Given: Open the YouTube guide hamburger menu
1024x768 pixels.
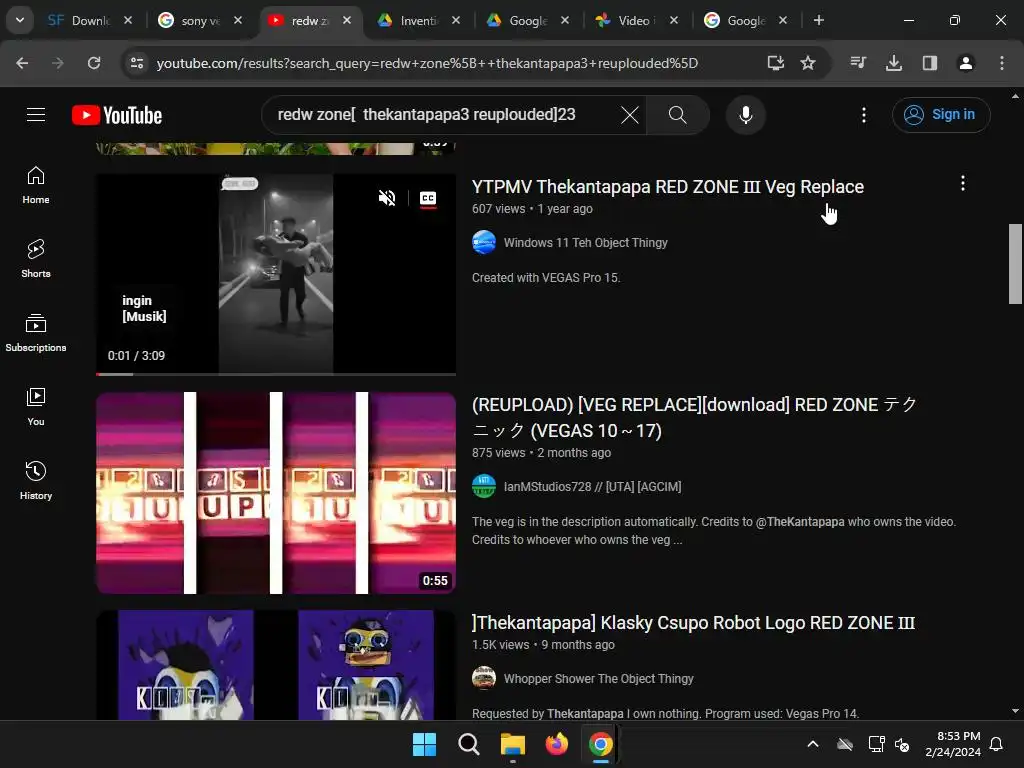Looking at the screenshot, I should point(36,115).
